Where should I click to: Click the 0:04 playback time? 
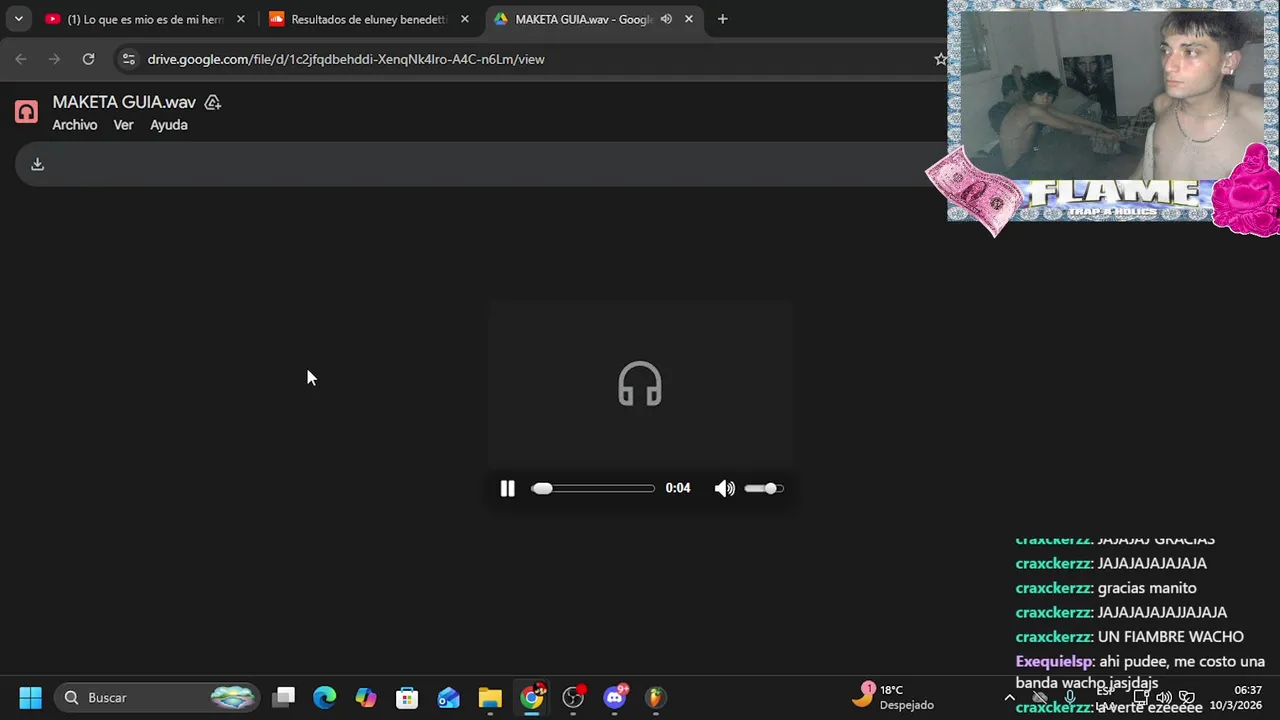[x=678, y=488]
